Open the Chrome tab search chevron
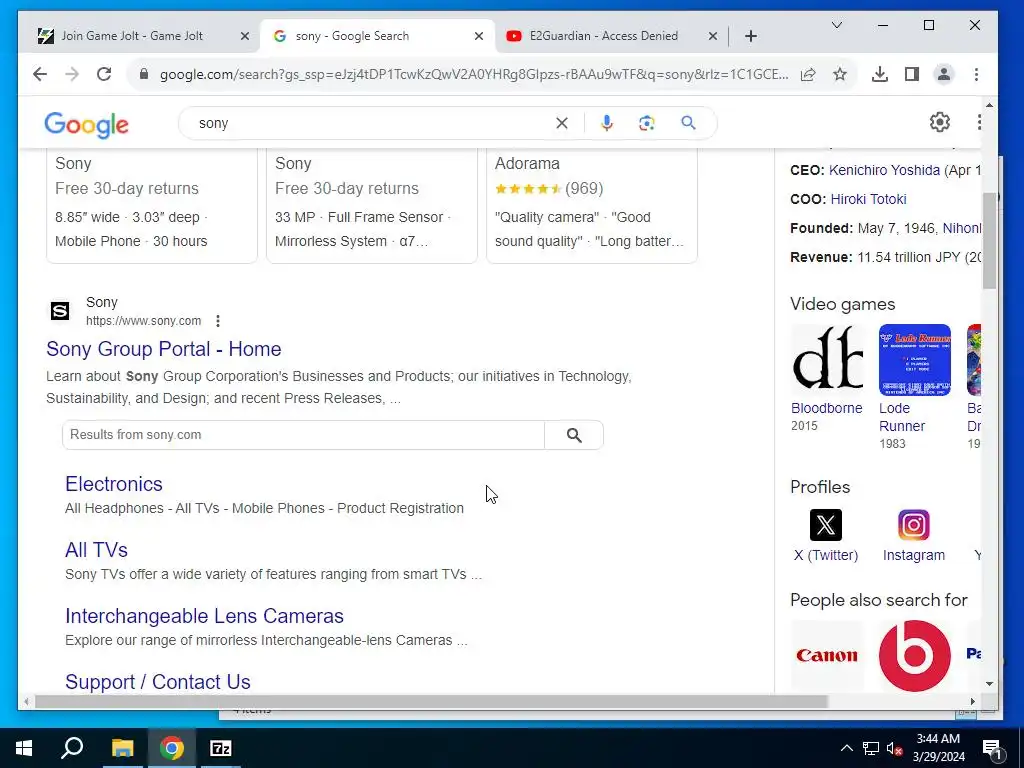Screen dimensions: 1024x768 (x=837, y=25)
